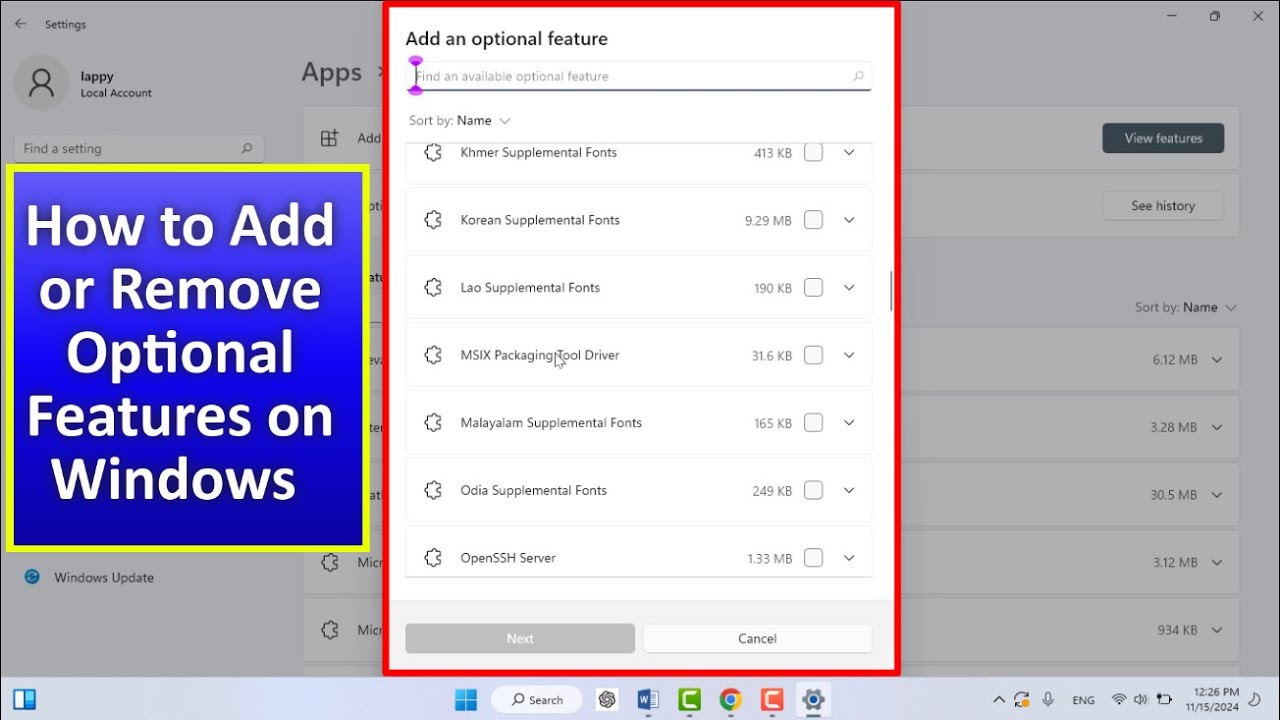1280x720 pixels.
Task: Click the taskbar Search box
Action: [x=537, y=699]
